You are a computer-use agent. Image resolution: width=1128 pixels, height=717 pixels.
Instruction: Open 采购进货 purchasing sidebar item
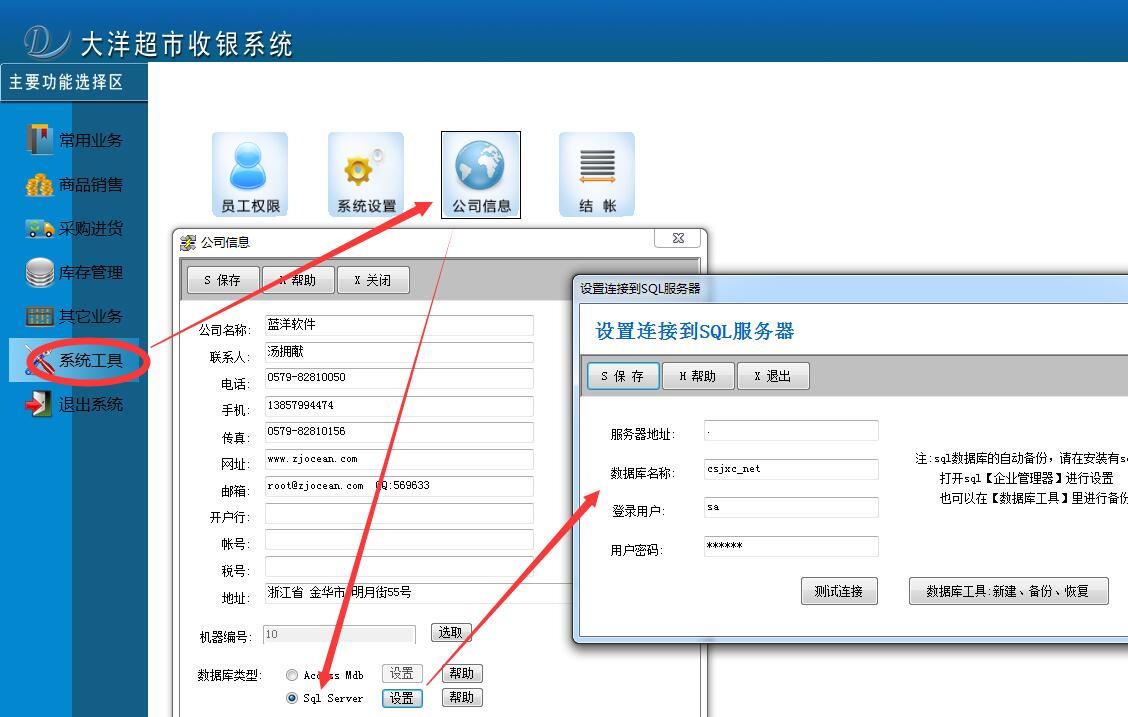coord(75,228)
